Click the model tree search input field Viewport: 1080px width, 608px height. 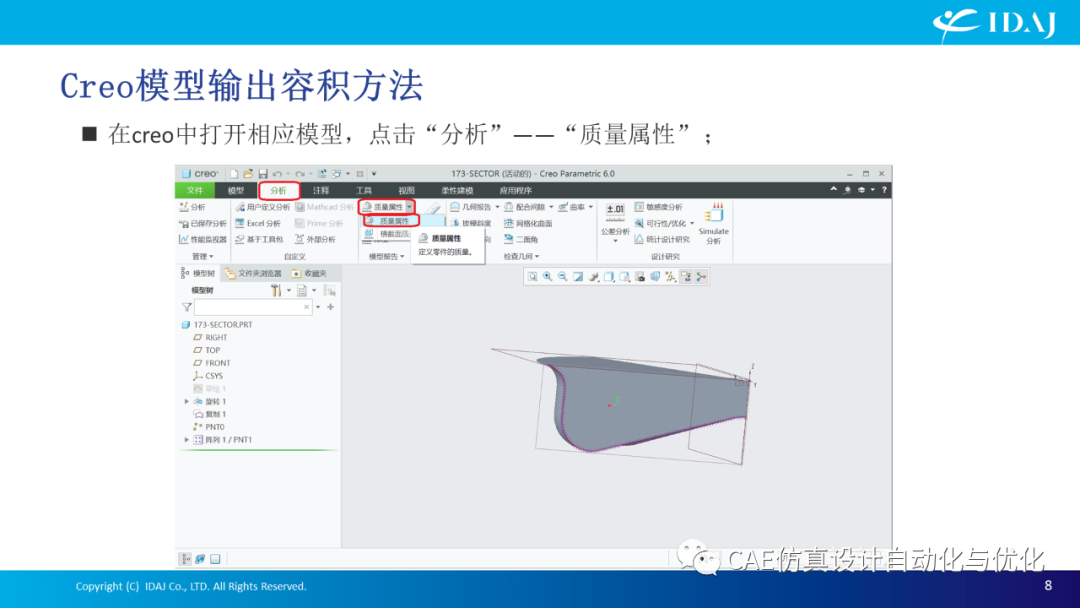tap(253, 307)
